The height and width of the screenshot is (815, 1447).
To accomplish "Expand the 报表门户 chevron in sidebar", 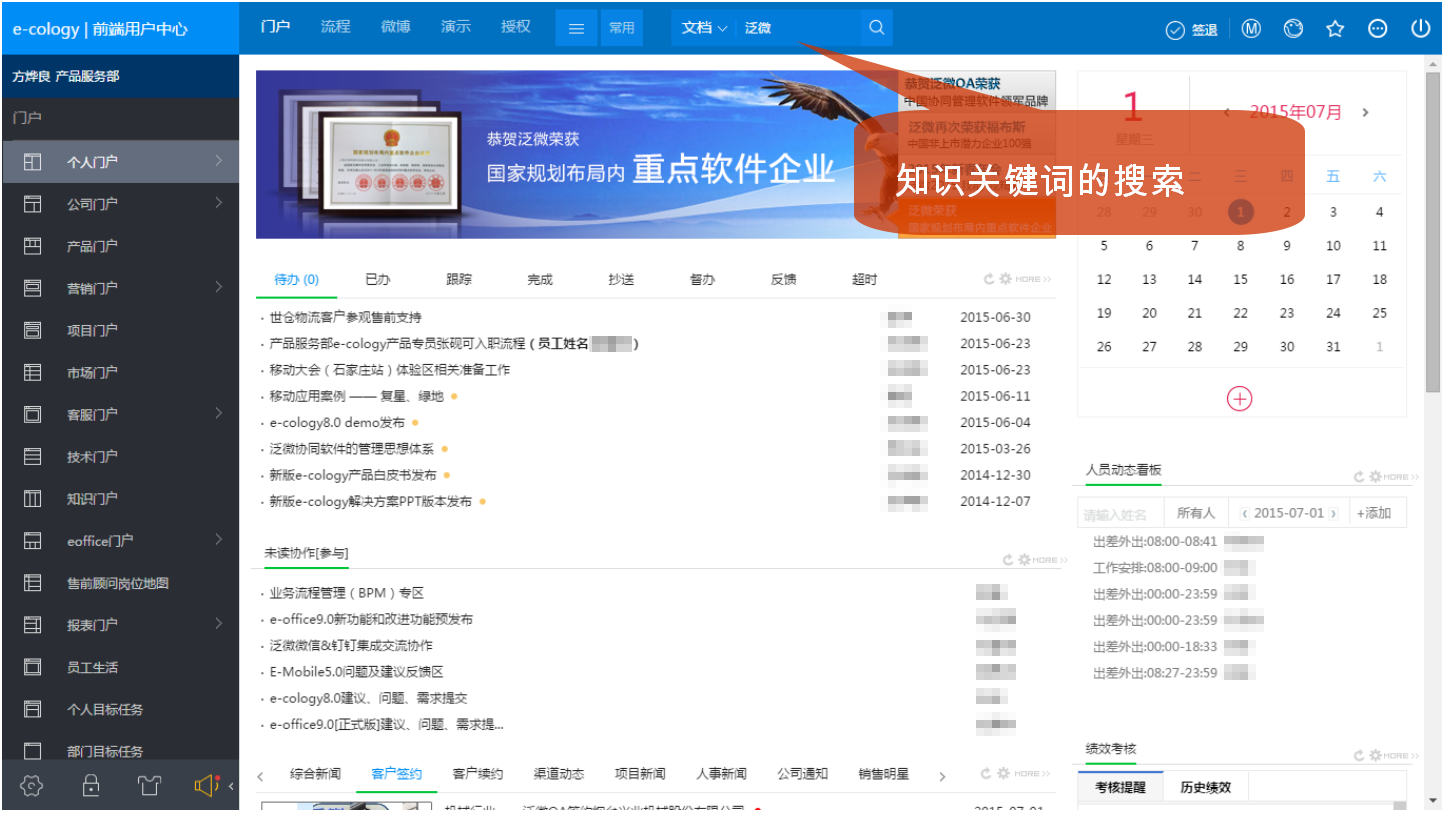I will point(218,625).
